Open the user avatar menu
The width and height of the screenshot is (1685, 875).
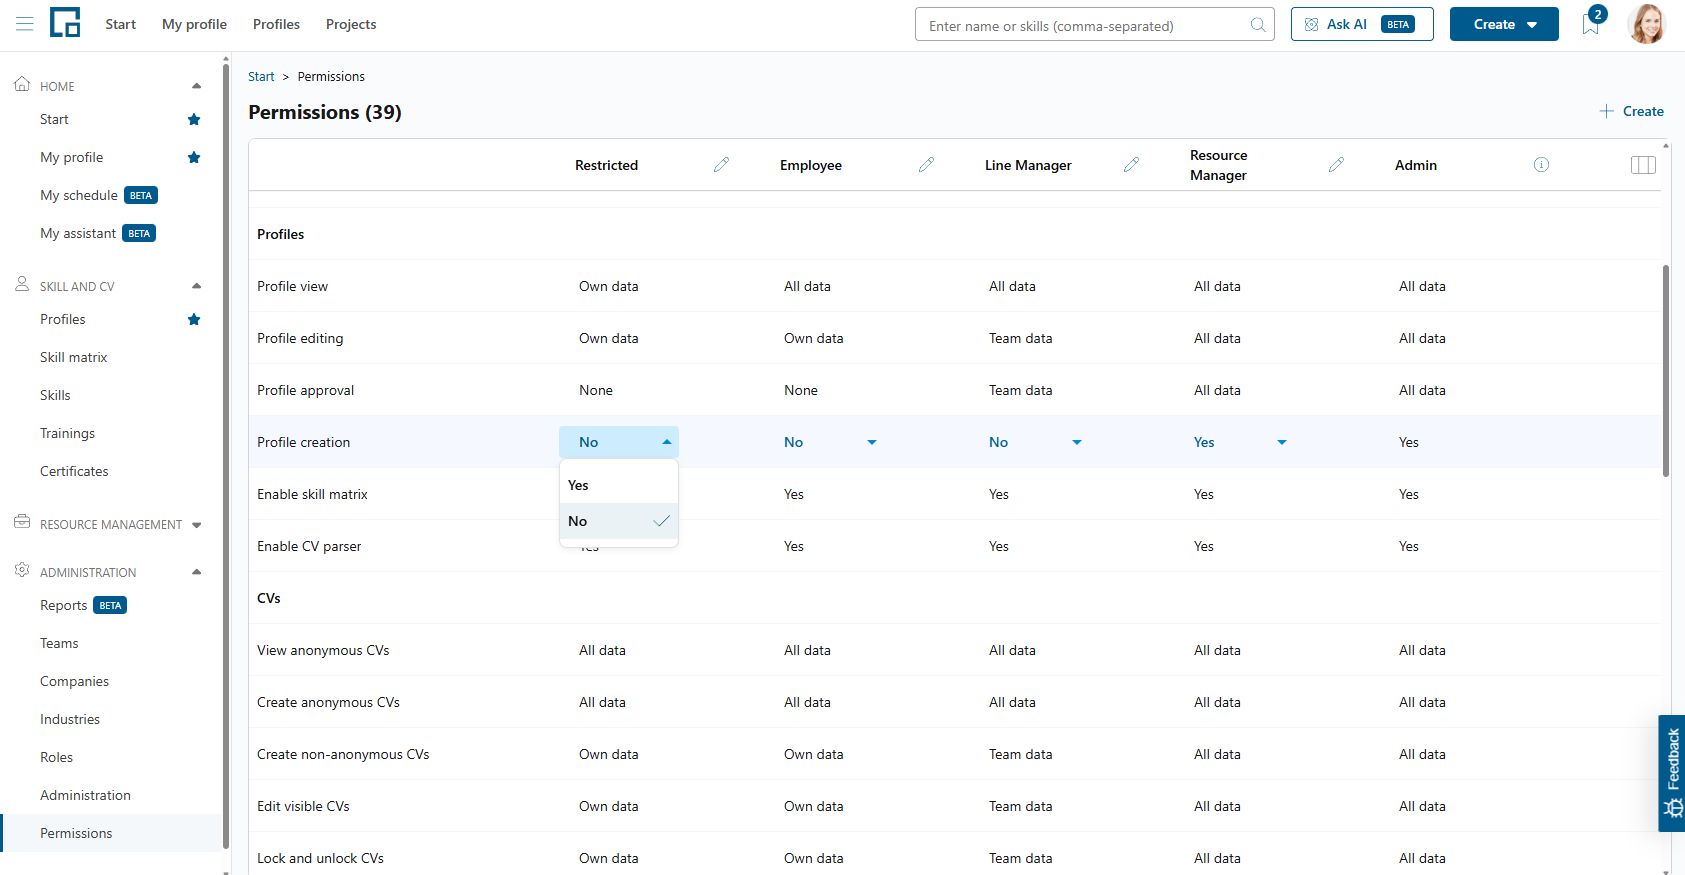click(1646, 24)
